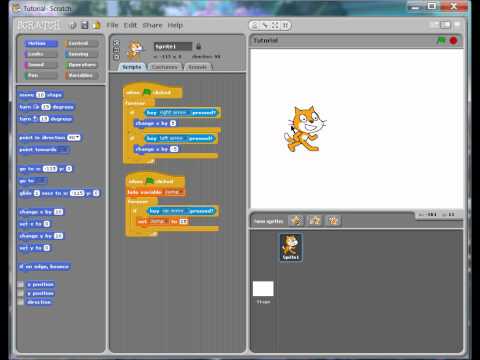Select the delete scissors tool
This screenshot has height=360, width=480.
(x=265, y=25)
